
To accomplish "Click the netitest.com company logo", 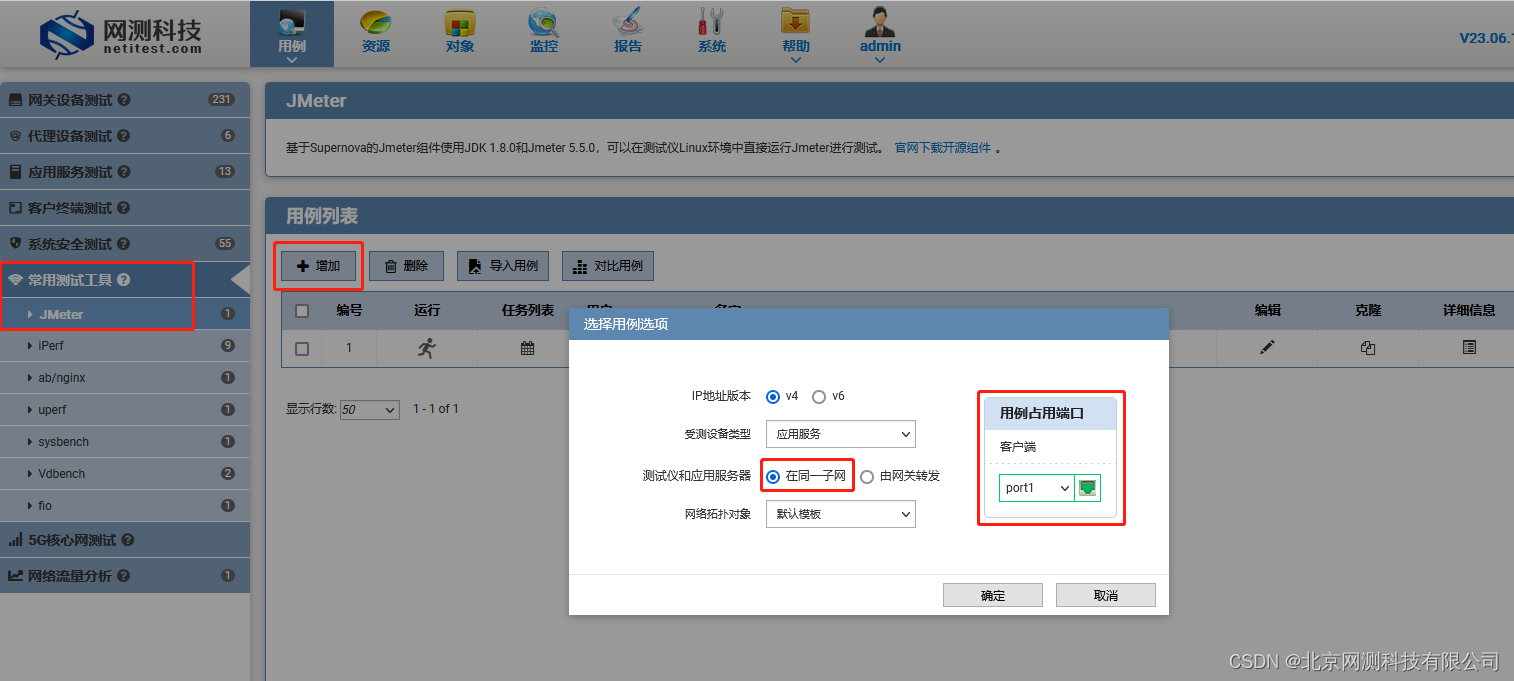I will [x=121, y=34].
